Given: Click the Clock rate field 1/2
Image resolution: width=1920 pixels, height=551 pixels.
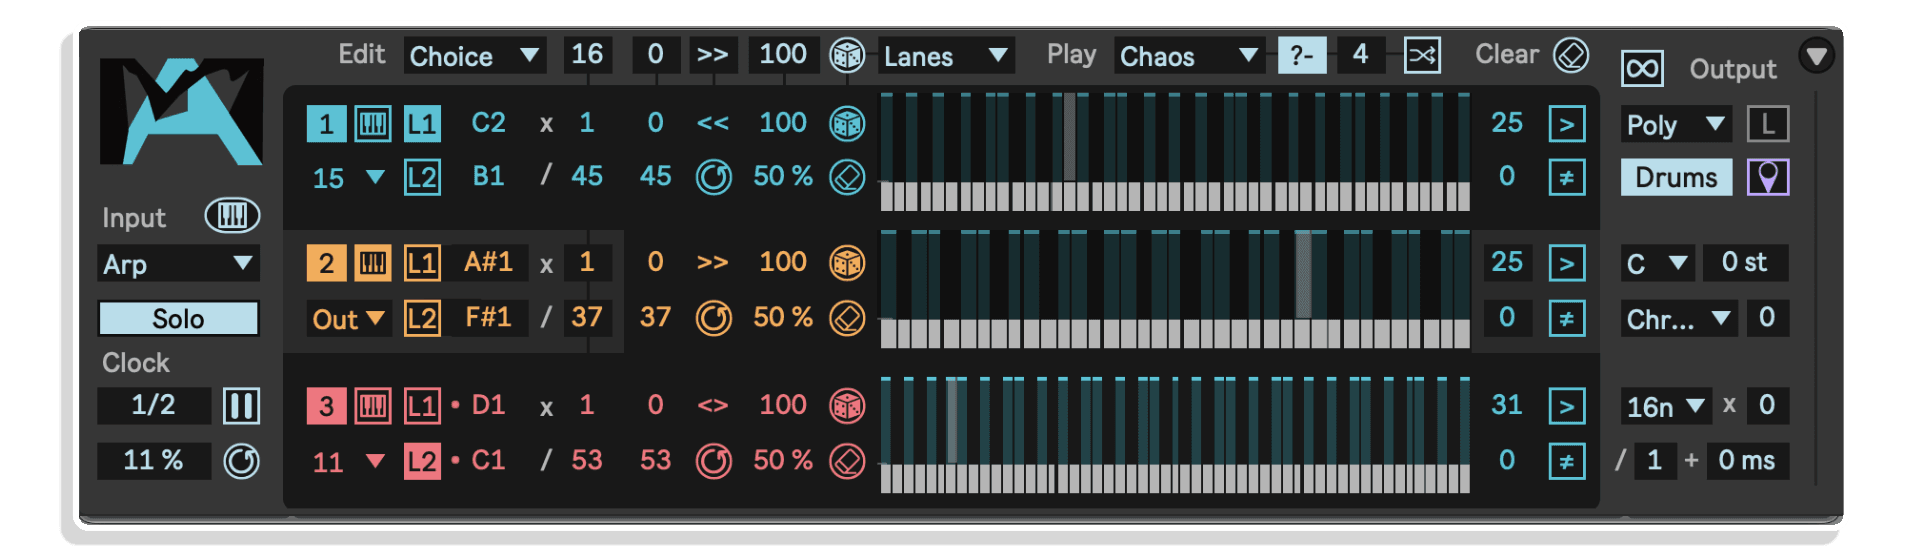Looking at the screenshot, I should coord(154,406).
